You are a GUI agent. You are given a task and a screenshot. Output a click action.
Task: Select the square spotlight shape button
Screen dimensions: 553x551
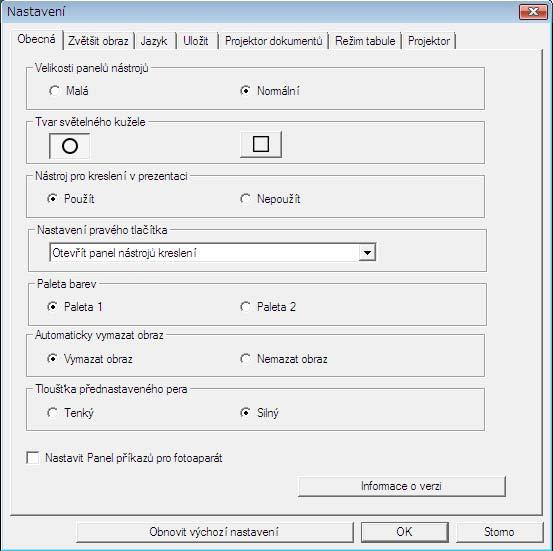click(261, 144)
